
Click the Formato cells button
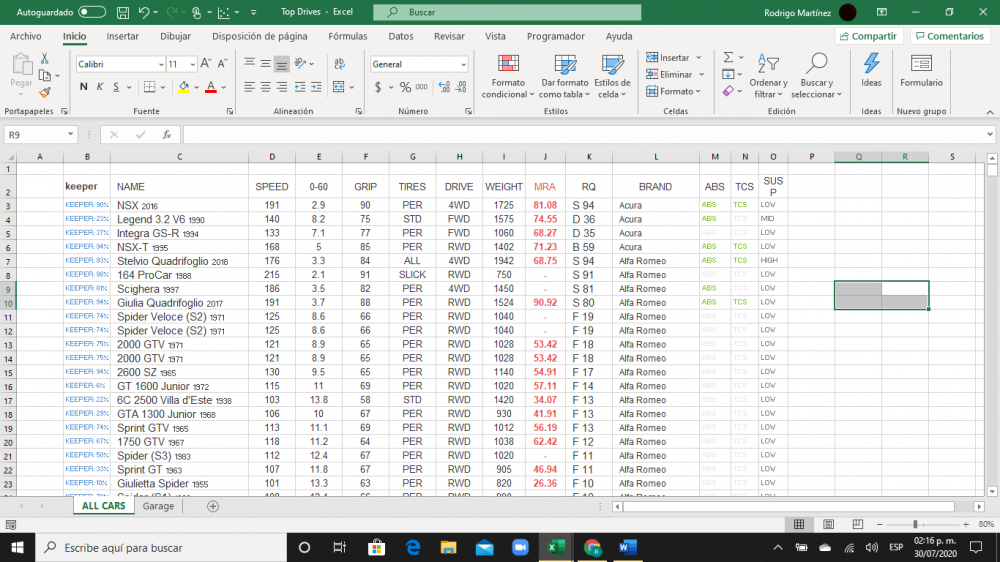(673, 91)
